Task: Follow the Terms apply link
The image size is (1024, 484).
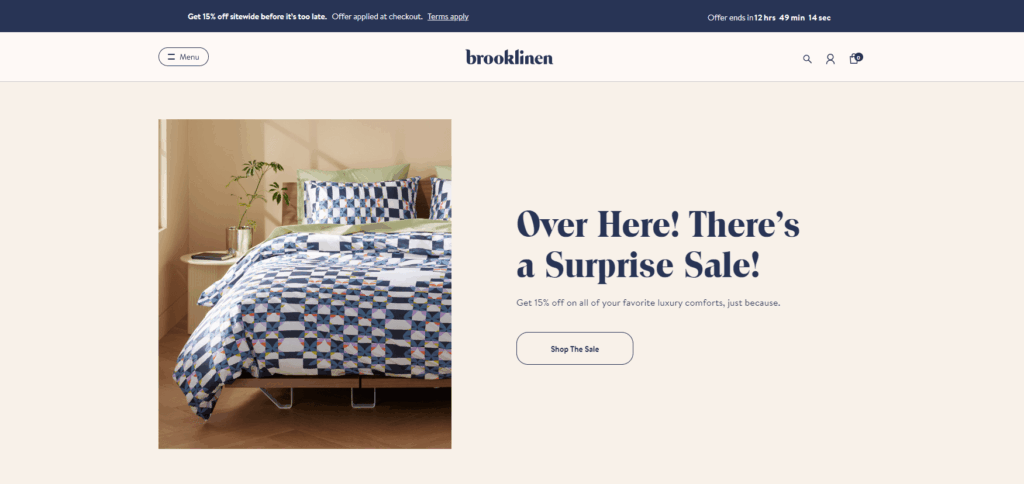Action: 448,17
